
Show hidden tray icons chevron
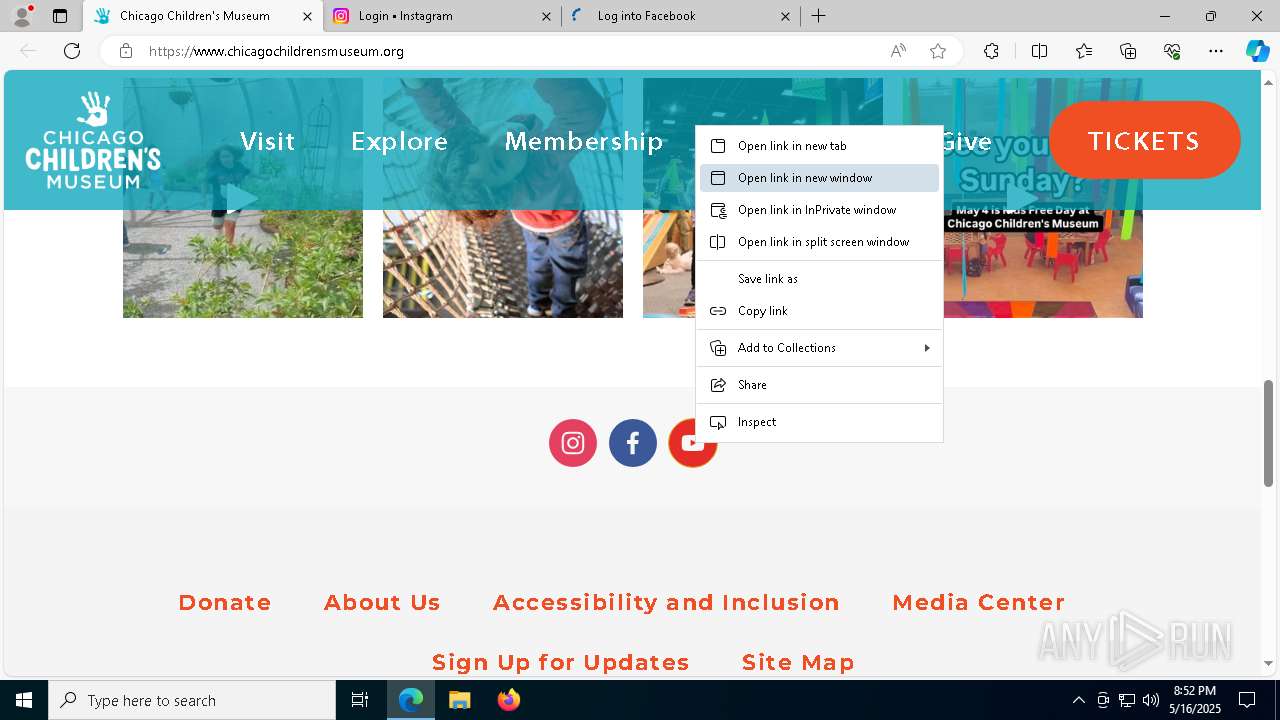(x=1078, y=700)
